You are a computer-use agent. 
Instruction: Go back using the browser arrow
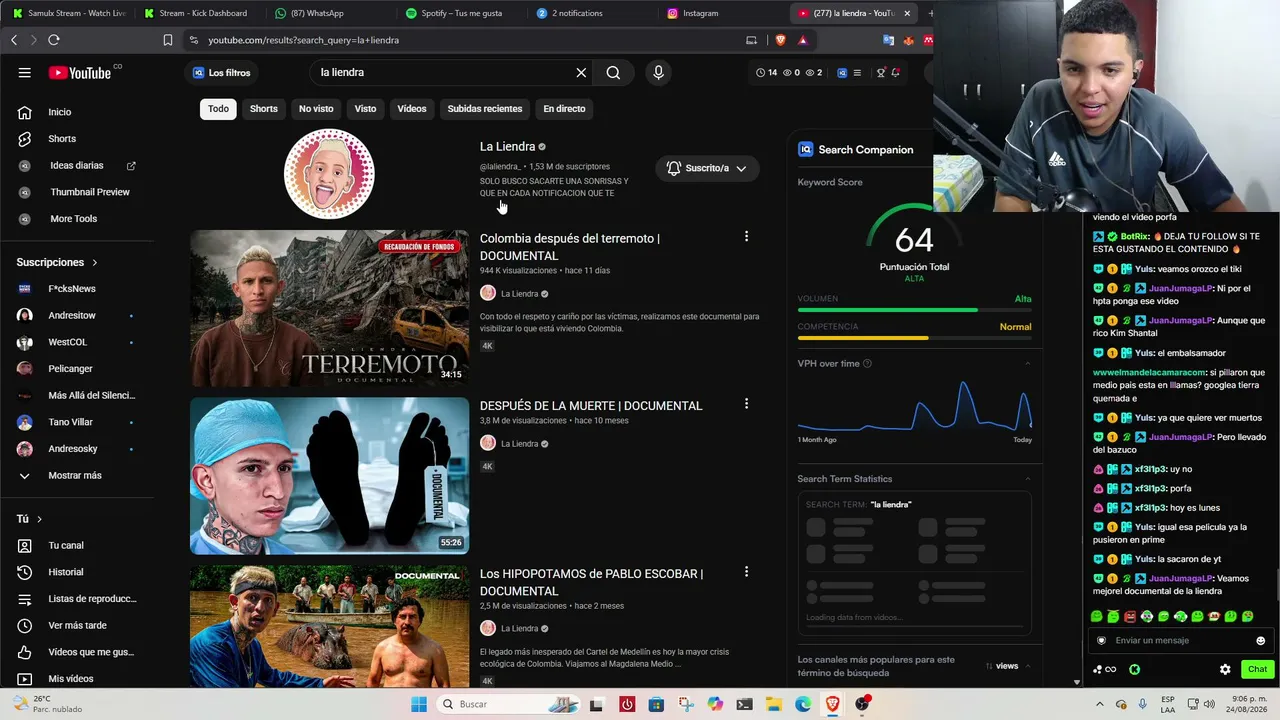[x=14, y=40]
